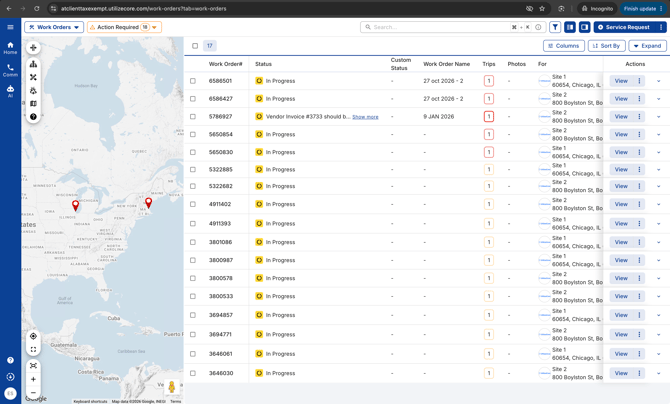View work order 6586427

click(x=621, y=99)
